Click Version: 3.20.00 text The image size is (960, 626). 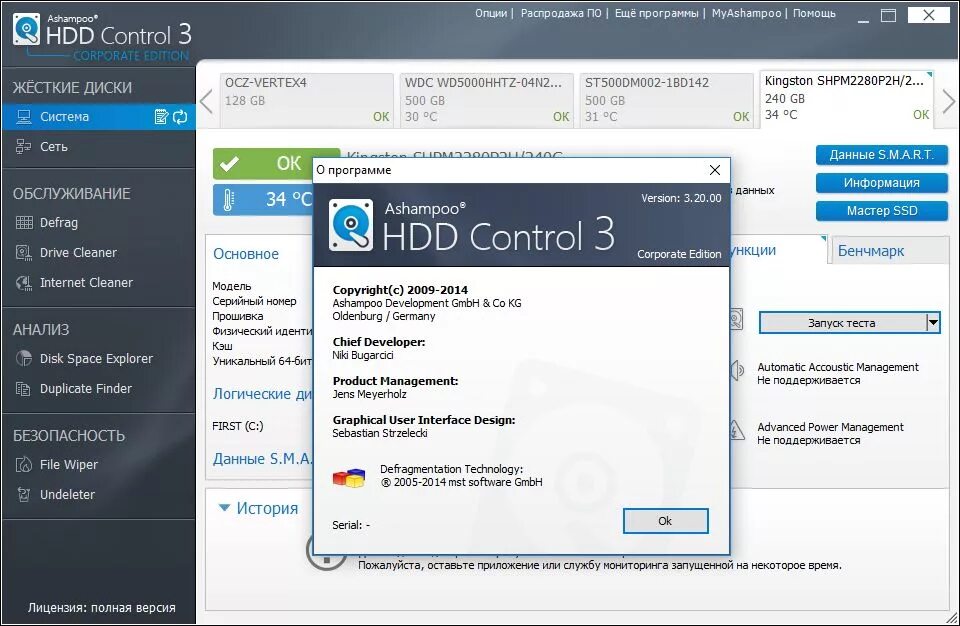tap(681, 198)
